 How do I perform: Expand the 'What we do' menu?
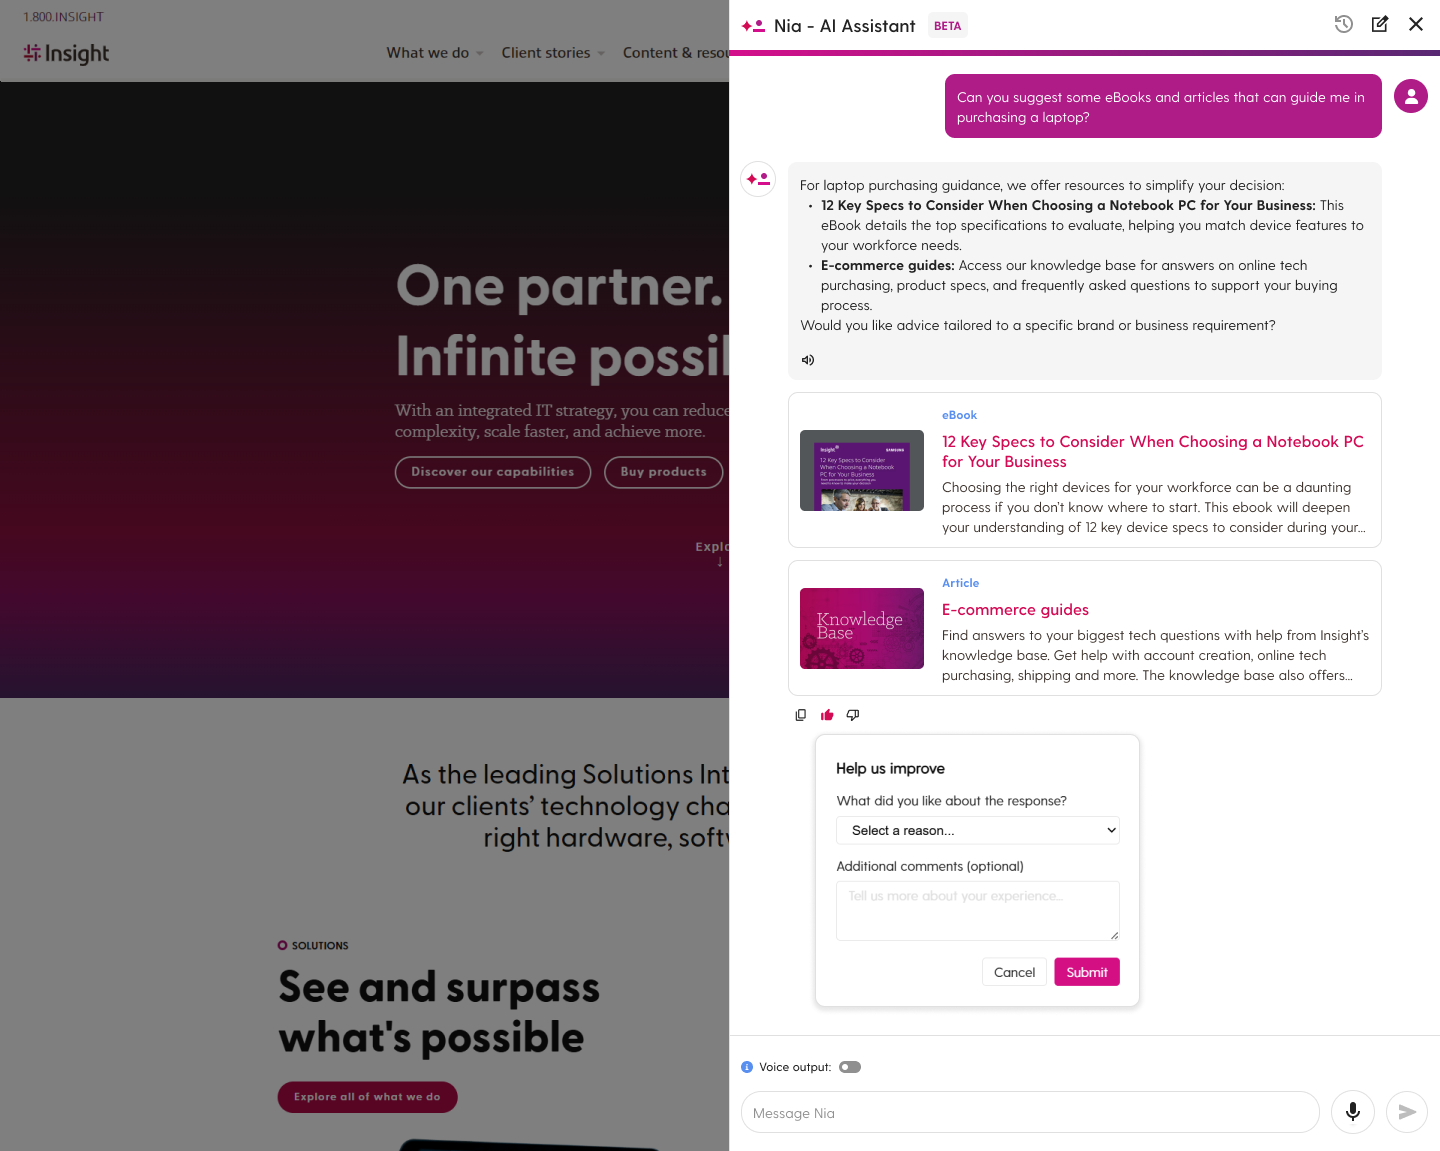click(435, 53)
